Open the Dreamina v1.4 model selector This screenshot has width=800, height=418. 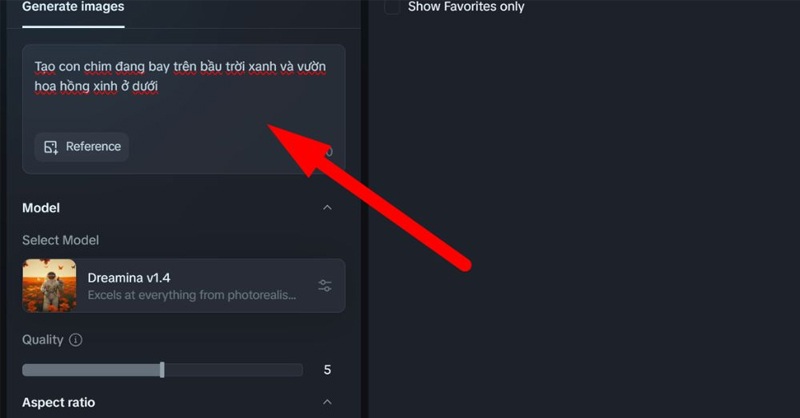(x=184, y=285)
